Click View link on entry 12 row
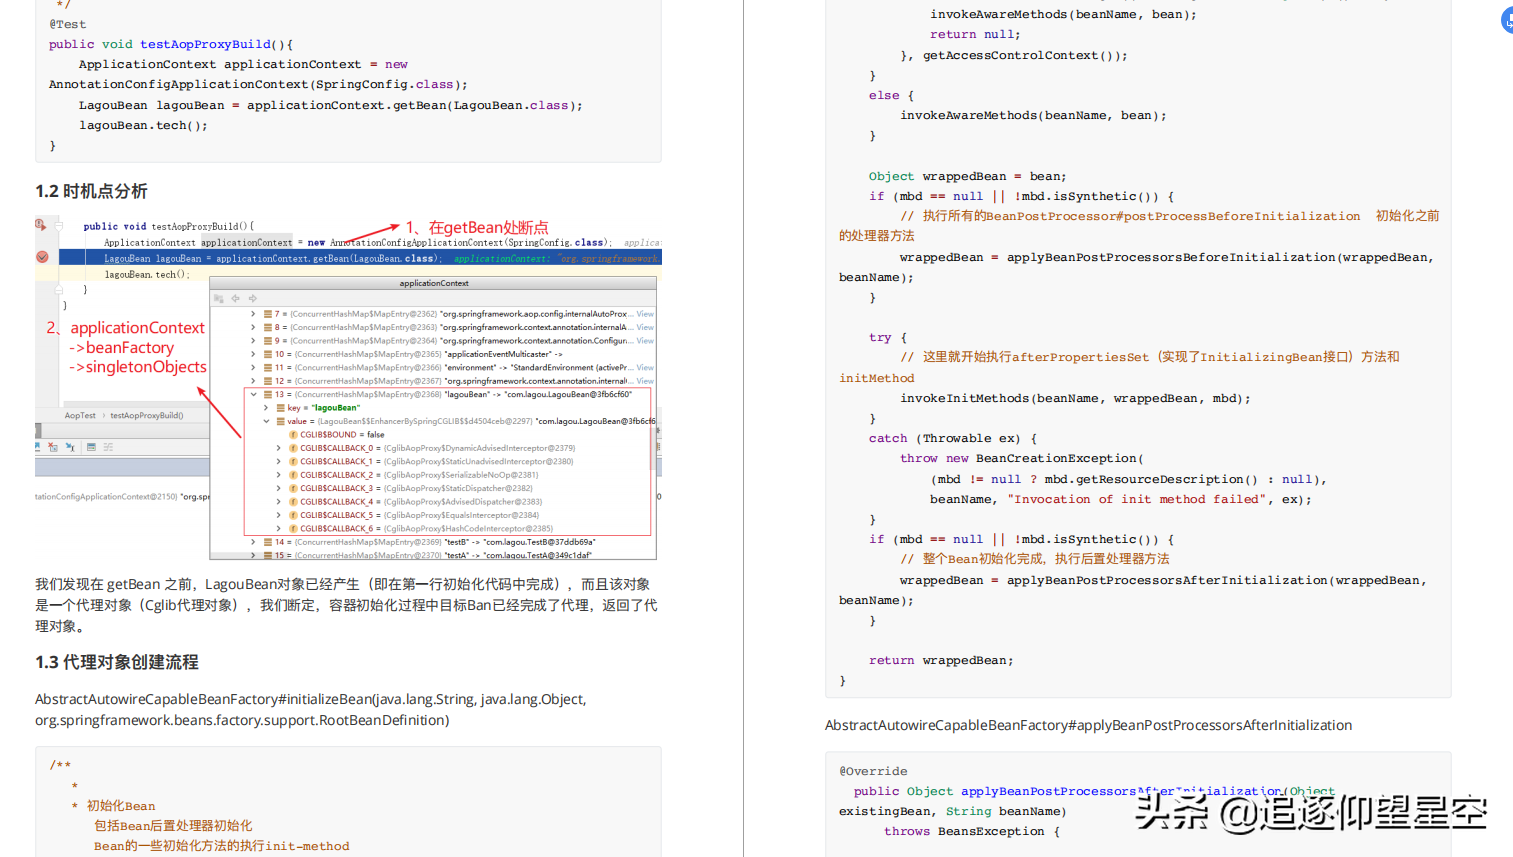This screenshot has height=857, width=1513. 645,381
